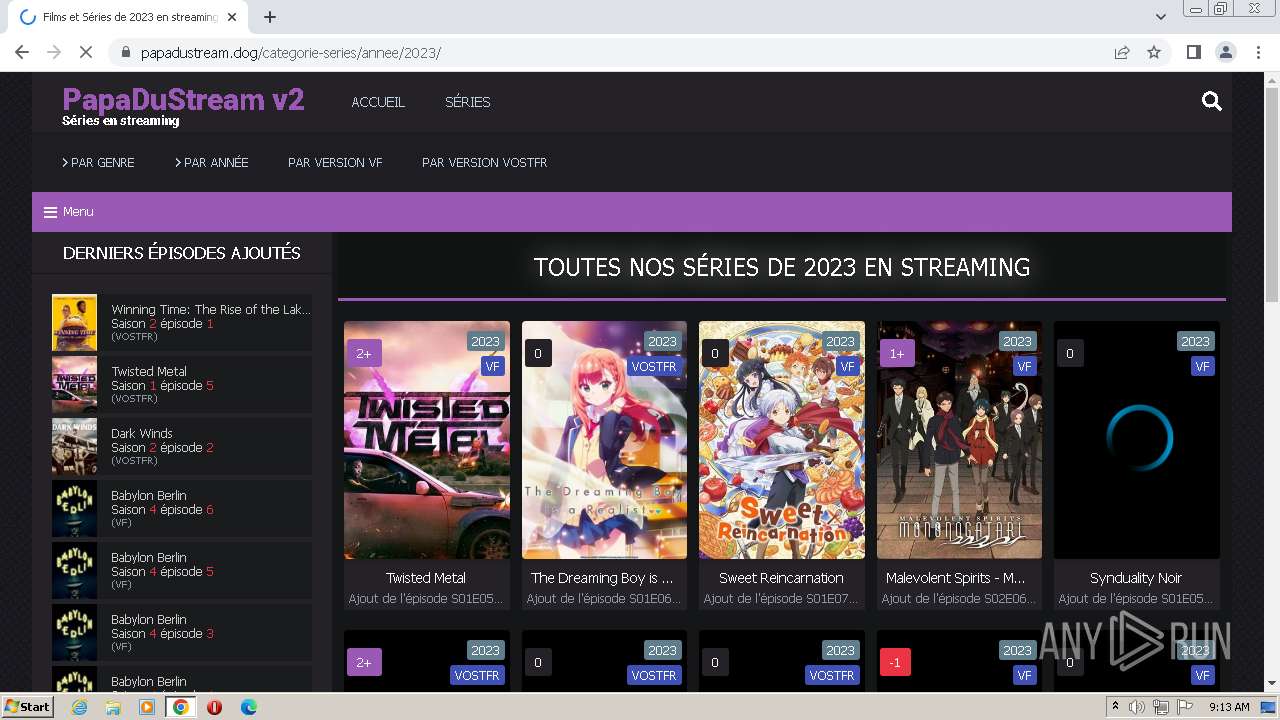Click the 2+ rating badge on Twisted Metal
Image resolution: width=1280 pixels, height=720 pixels.
coord(364,353)
